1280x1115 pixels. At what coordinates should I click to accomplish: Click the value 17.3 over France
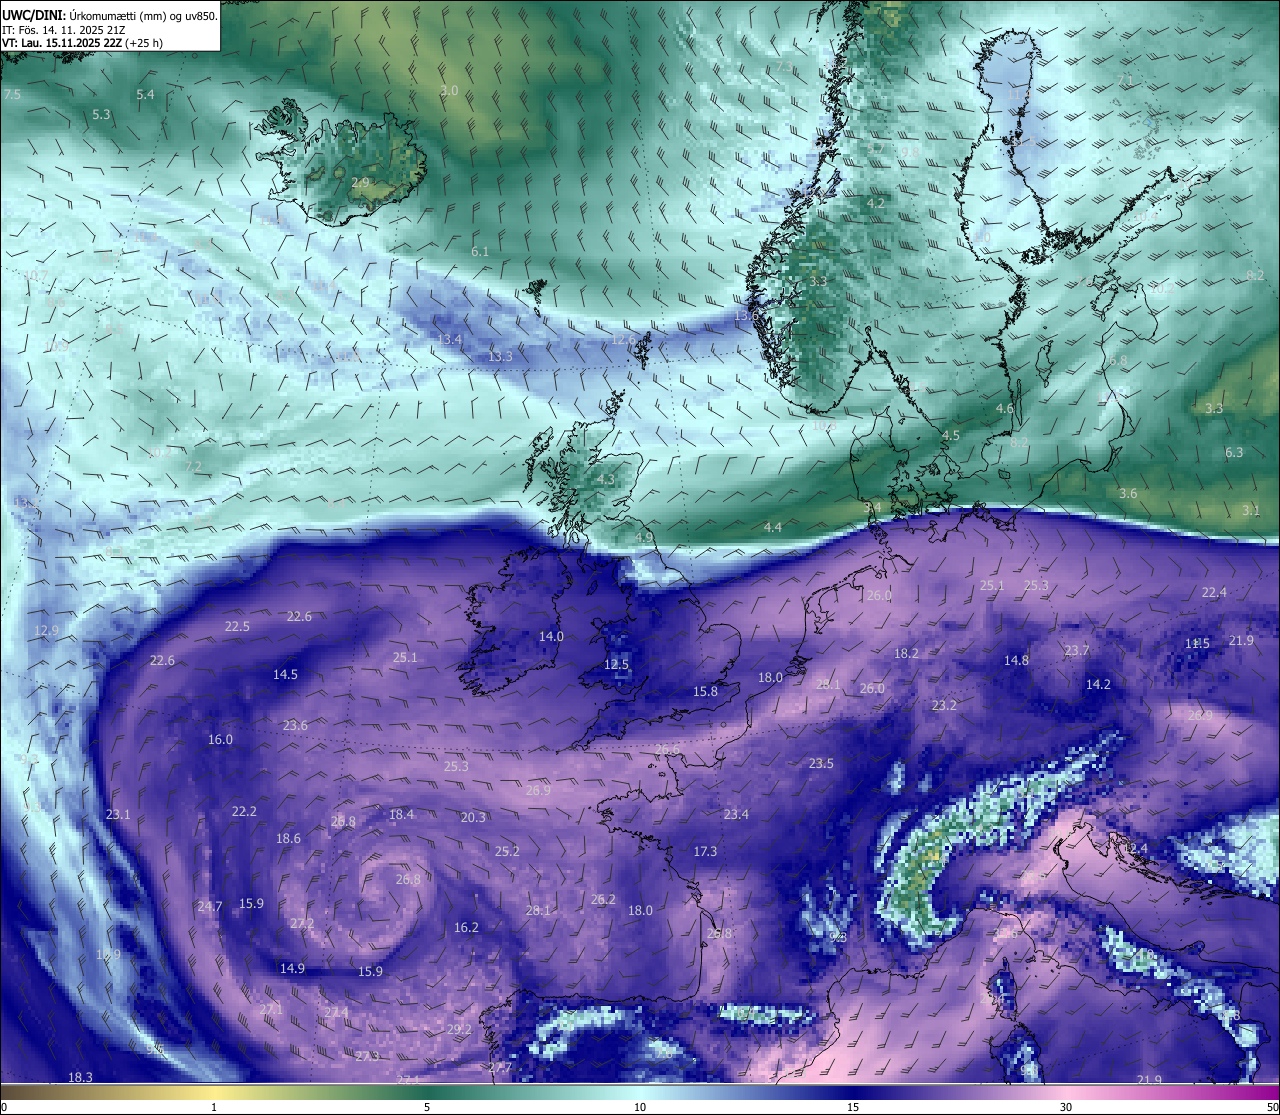point(705,851)
